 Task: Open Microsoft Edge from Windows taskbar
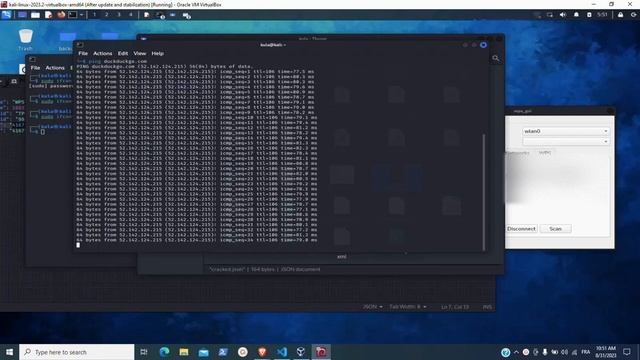[x=164, y=352]
